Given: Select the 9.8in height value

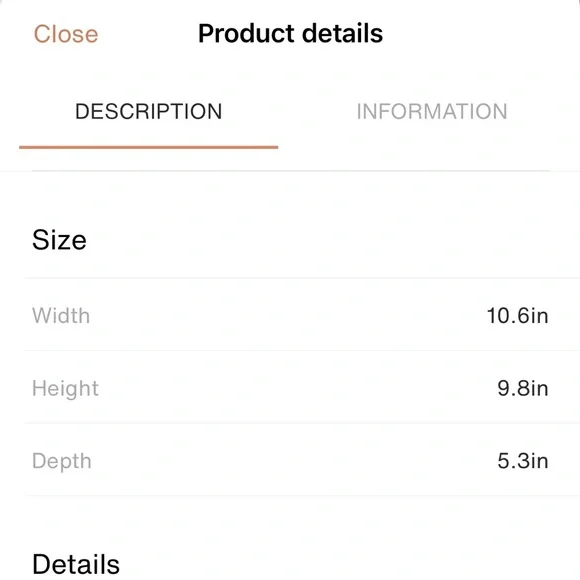Looking at the screenshot, I should point(522,388).
